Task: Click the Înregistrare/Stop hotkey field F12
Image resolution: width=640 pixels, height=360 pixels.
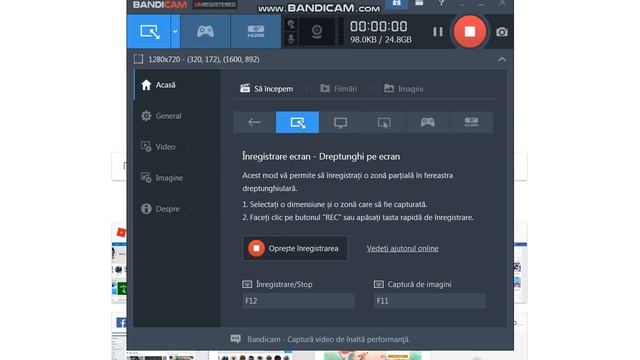Action: [x=298, y=301]
